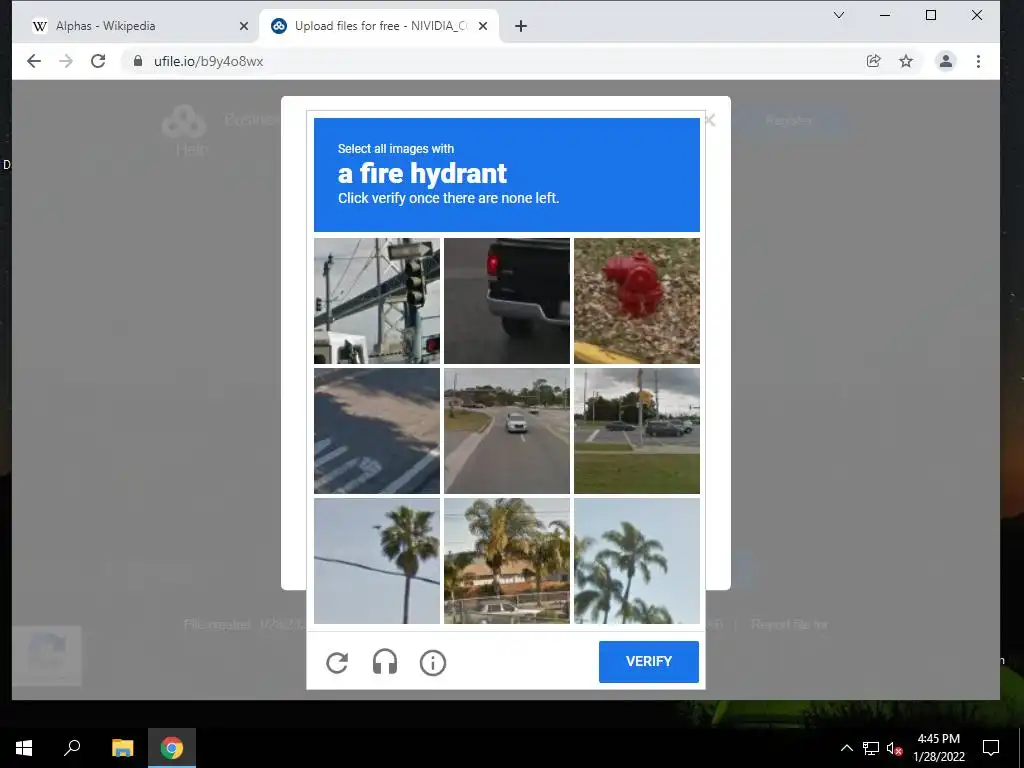Click the blue VERIFY button

(648, 662)
